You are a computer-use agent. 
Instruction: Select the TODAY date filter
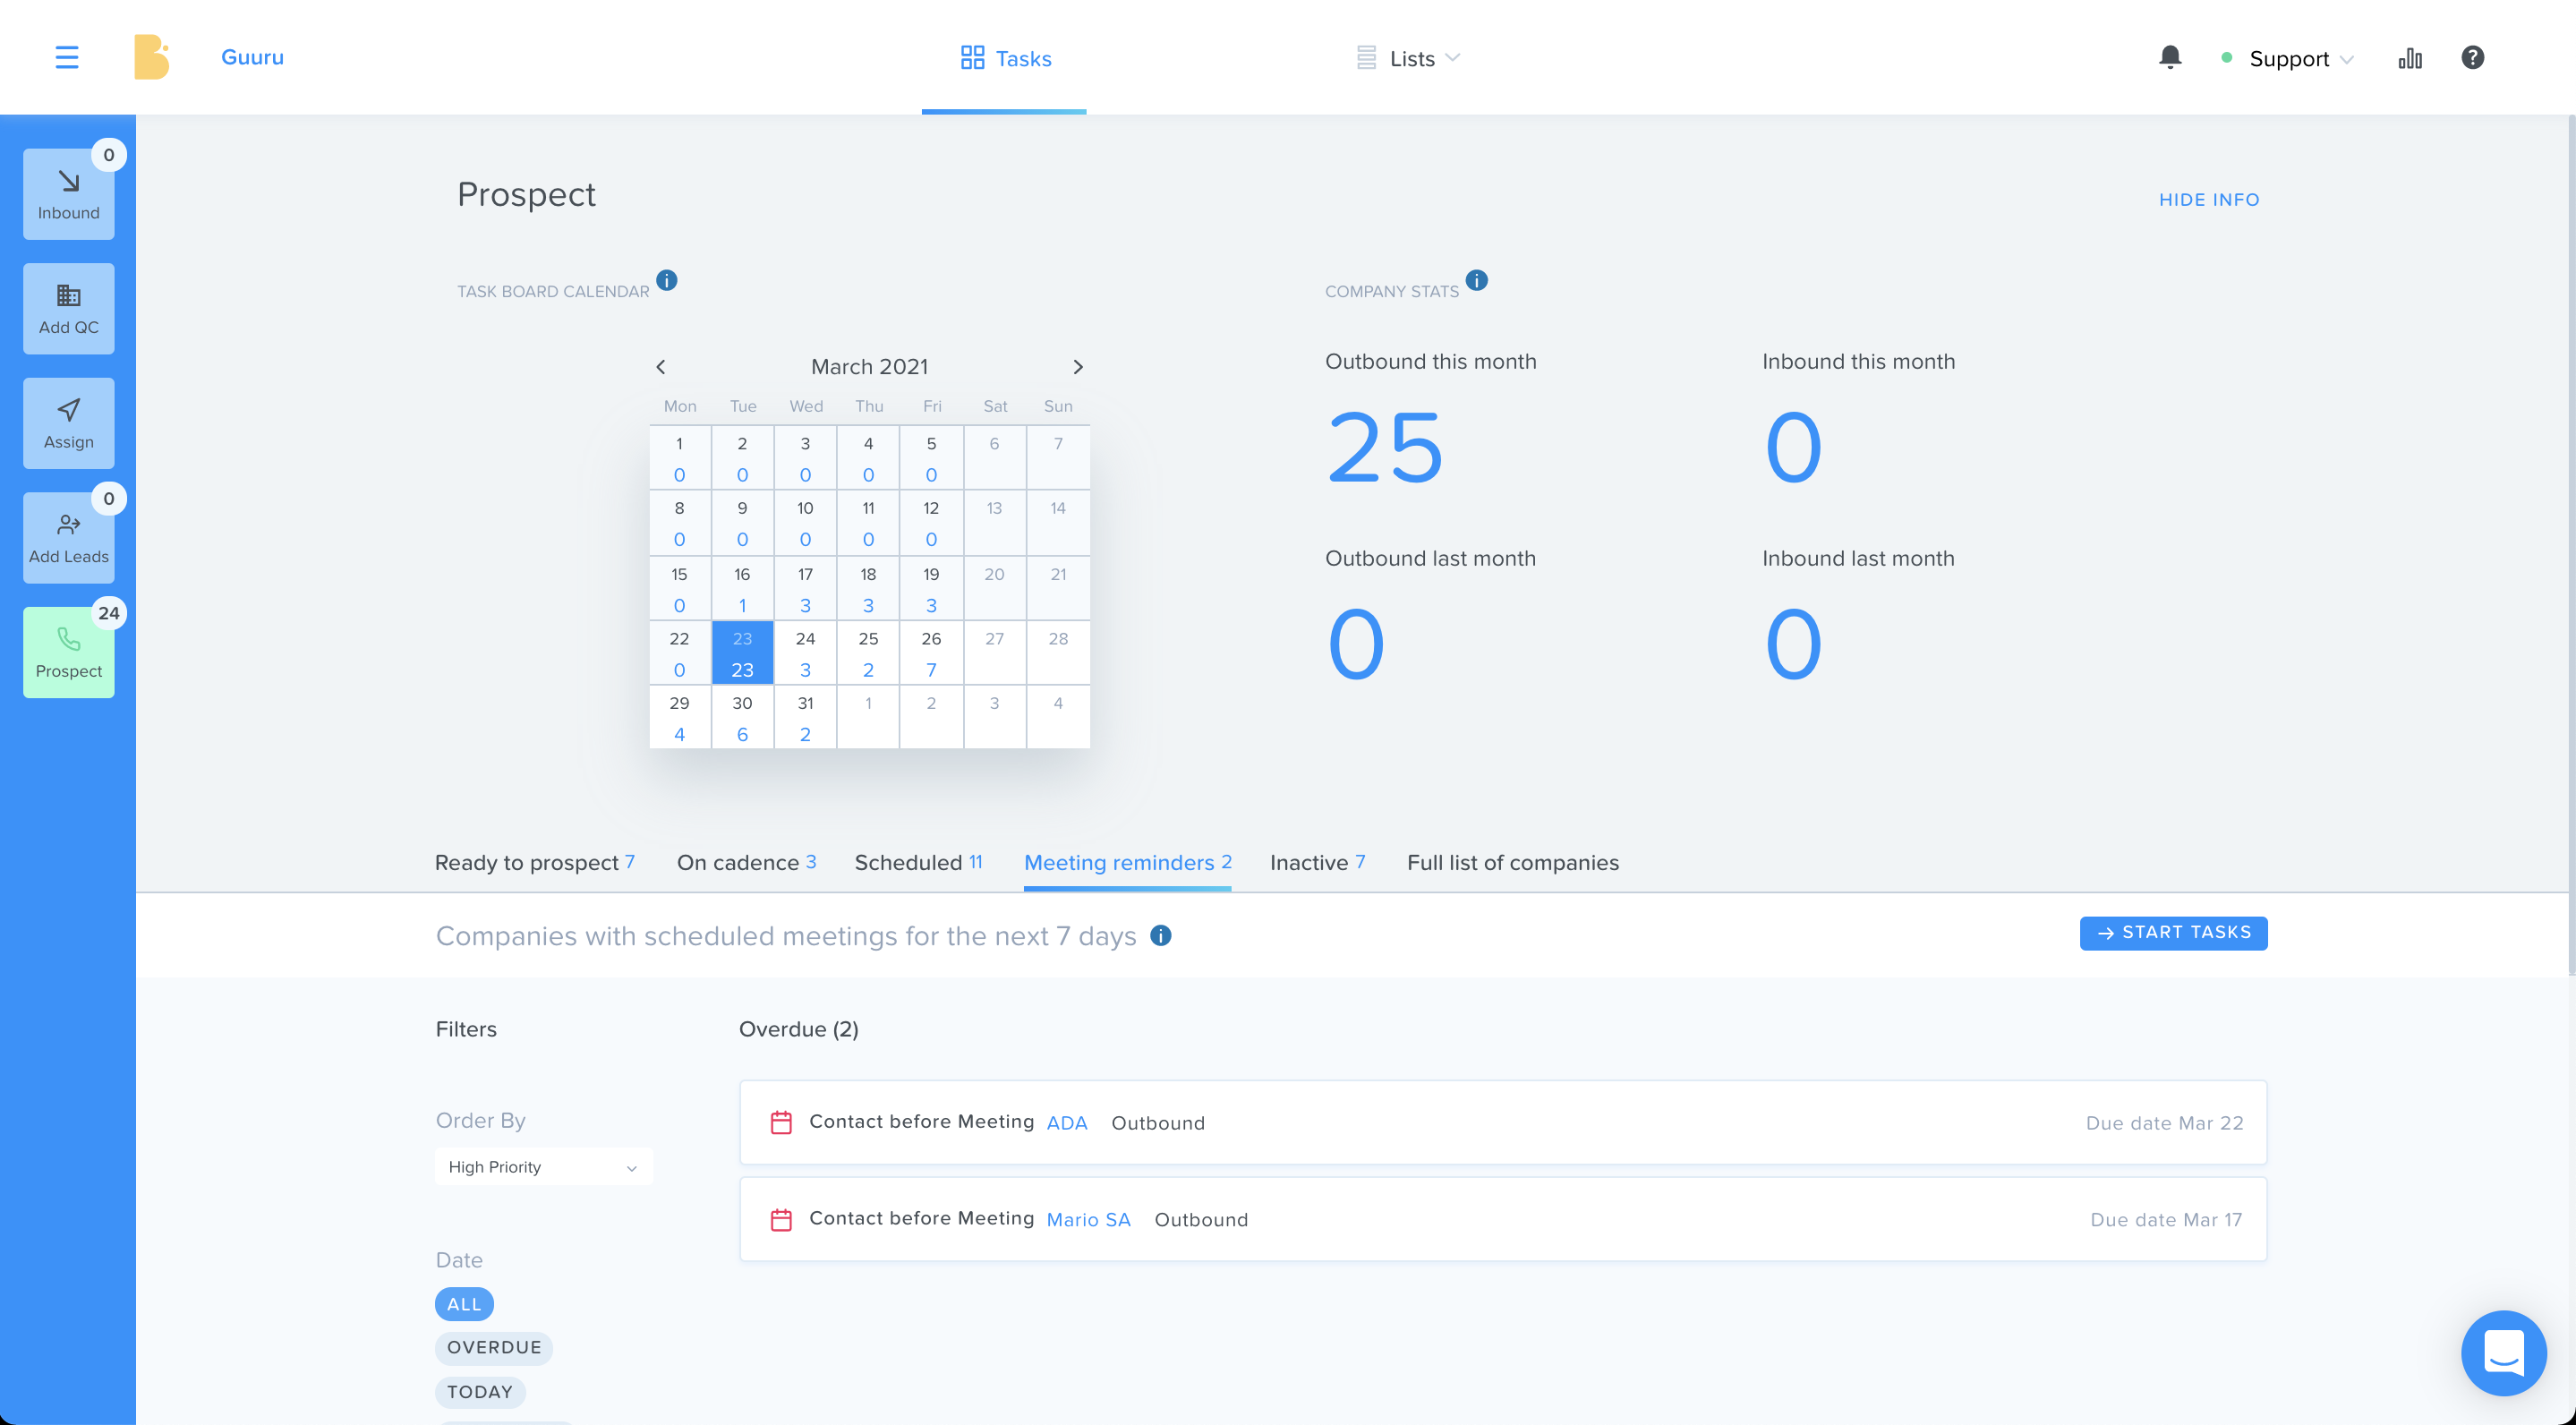(x=480, y=1392)
